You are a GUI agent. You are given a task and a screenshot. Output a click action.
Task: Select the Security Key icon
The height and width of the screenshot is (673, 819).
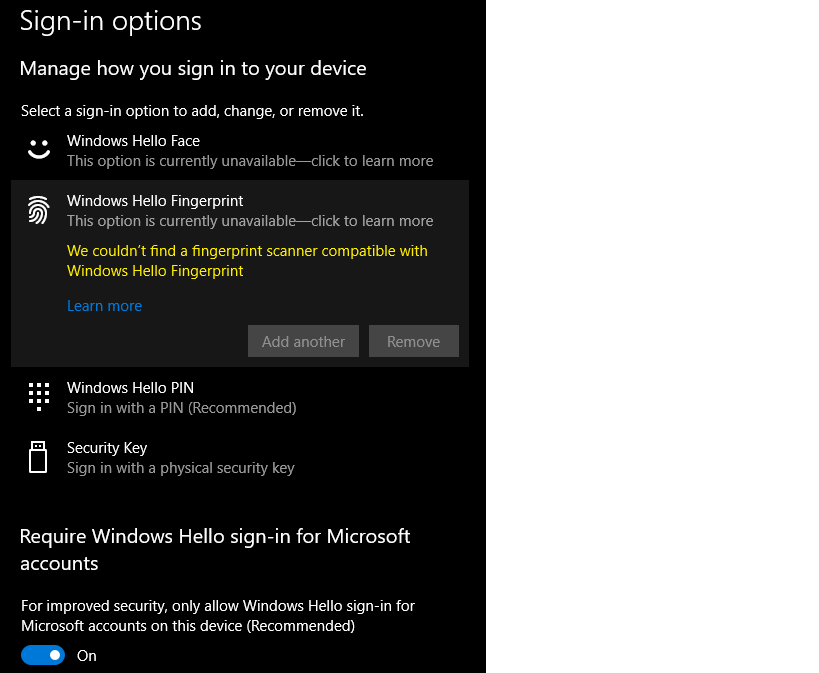(38, 457)
